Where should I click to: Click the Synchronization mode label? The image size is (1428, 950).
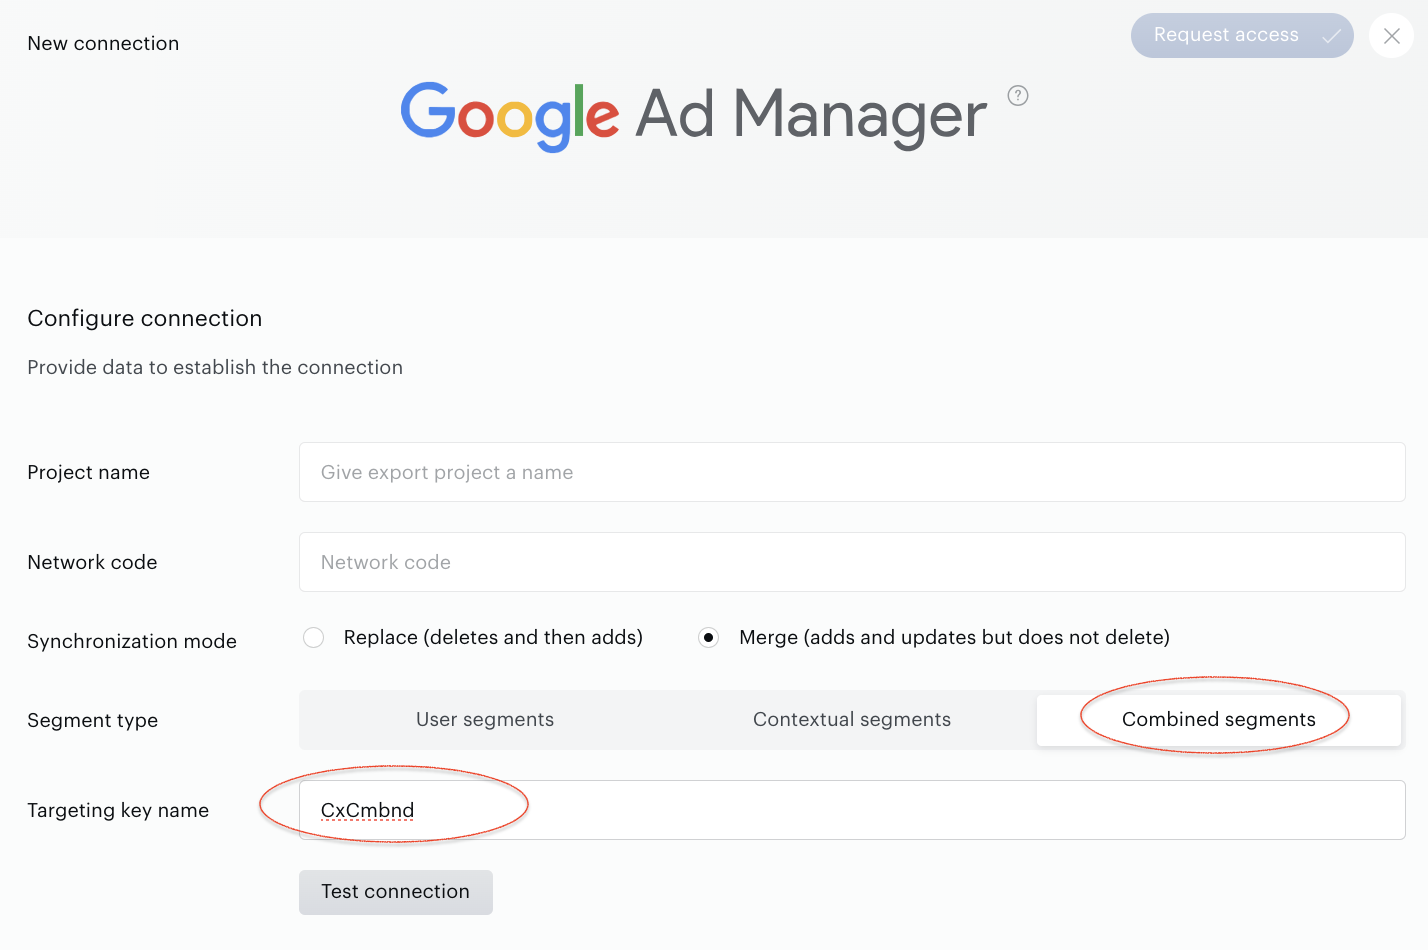(x=132, y=642)
